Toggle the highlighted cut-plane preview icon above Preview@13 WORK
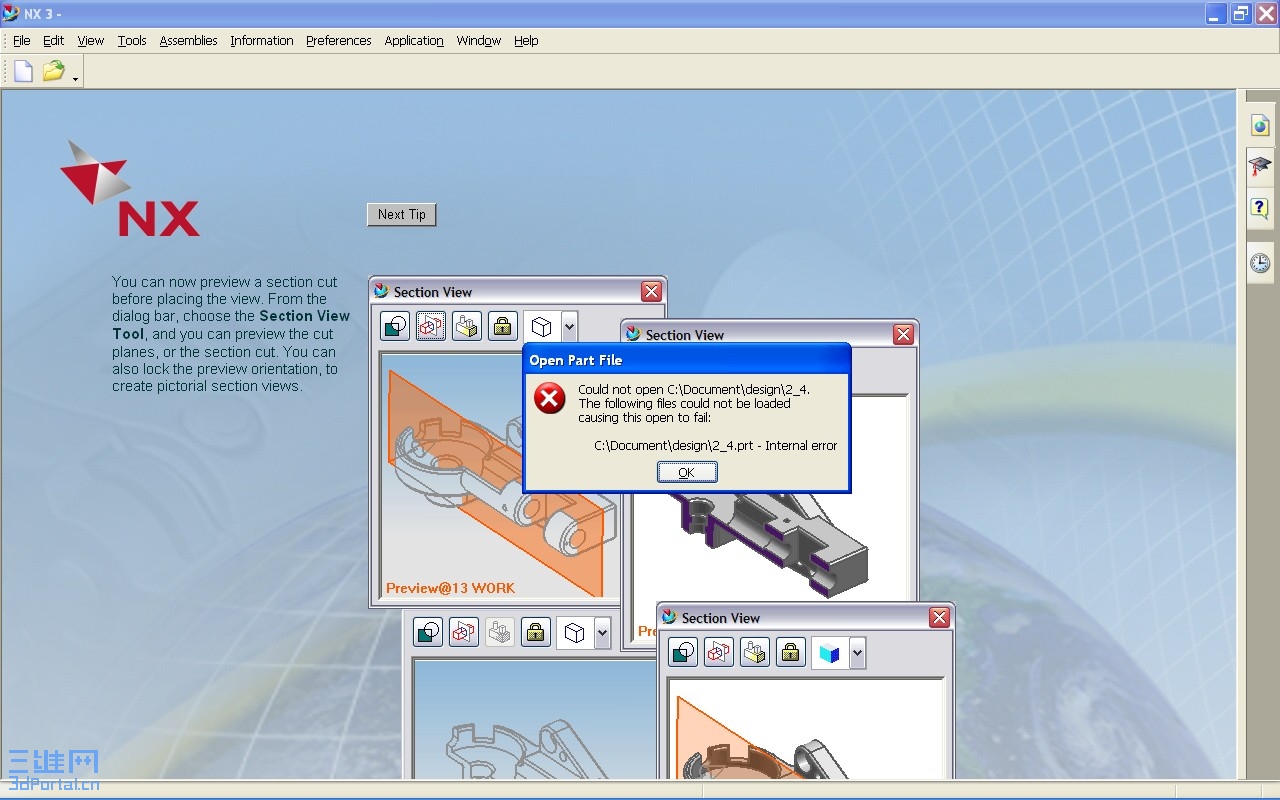 click(431, 326)
